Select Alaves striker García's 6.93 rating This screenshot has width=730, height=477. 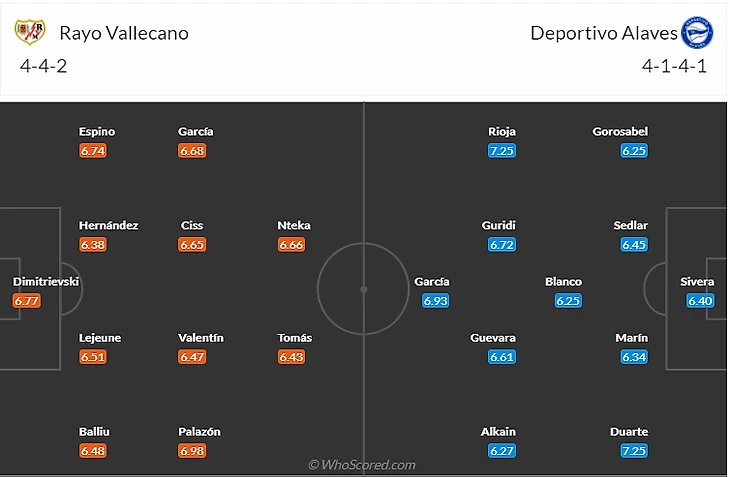[x=435, y=300]
